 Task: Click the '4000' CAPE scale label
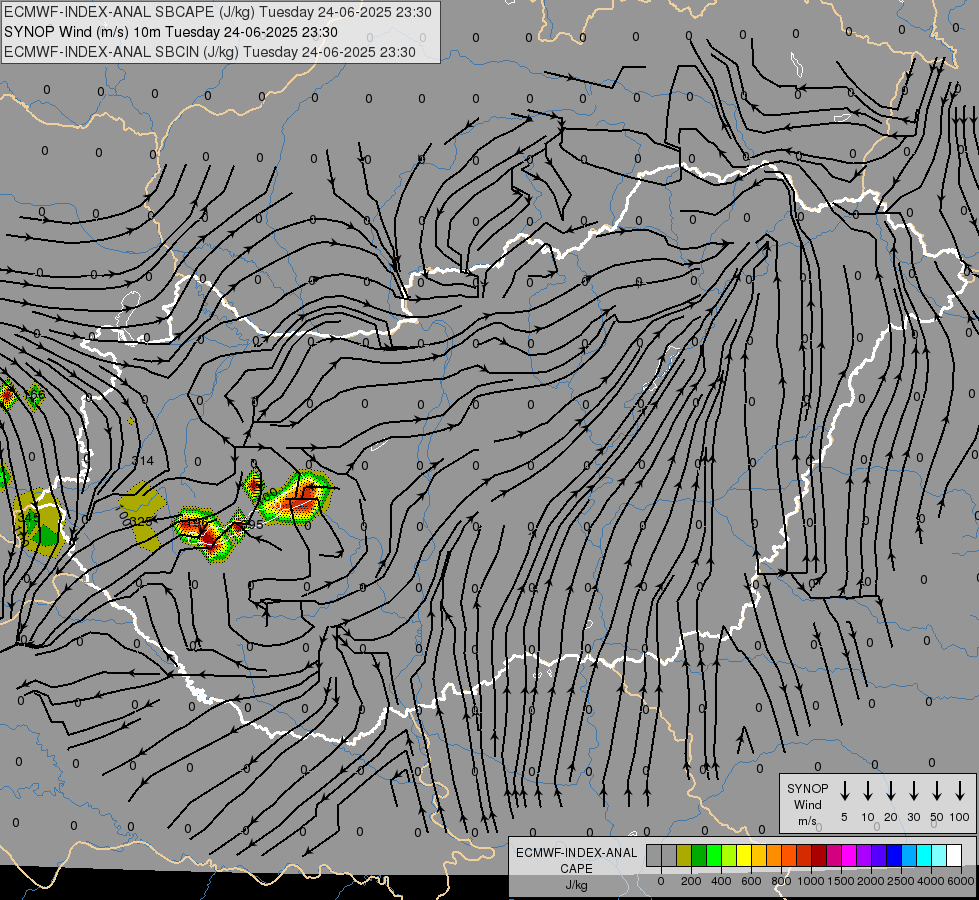click(x=931, y=881)
